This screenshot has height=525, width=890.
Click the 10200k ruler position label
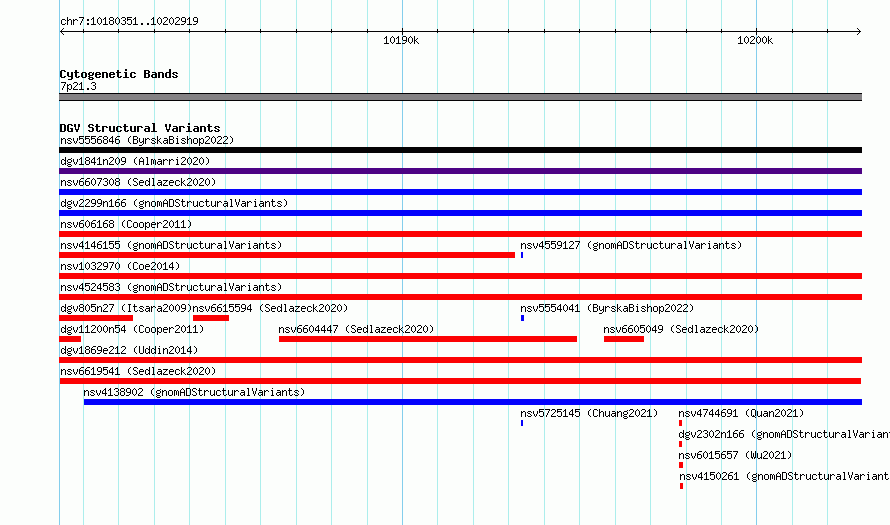coord(755,40)
